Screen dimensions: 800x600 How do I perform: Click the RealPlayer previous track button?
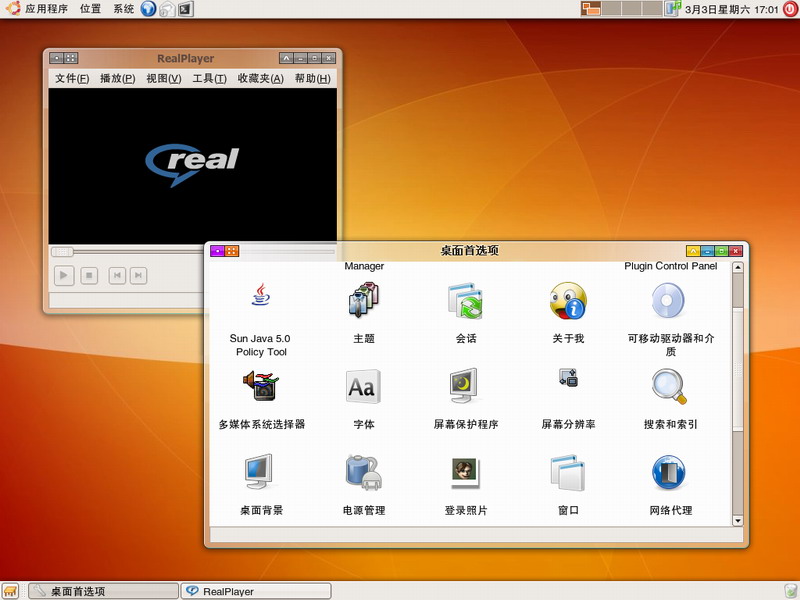pyautogui.click(x=117, y=276)
